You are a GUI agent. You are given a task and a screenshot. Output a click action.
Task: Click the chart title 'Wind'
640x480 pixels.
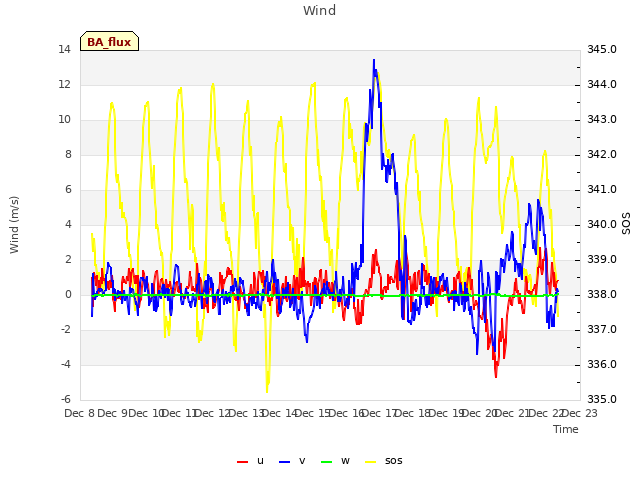click(x=320, y=10)
